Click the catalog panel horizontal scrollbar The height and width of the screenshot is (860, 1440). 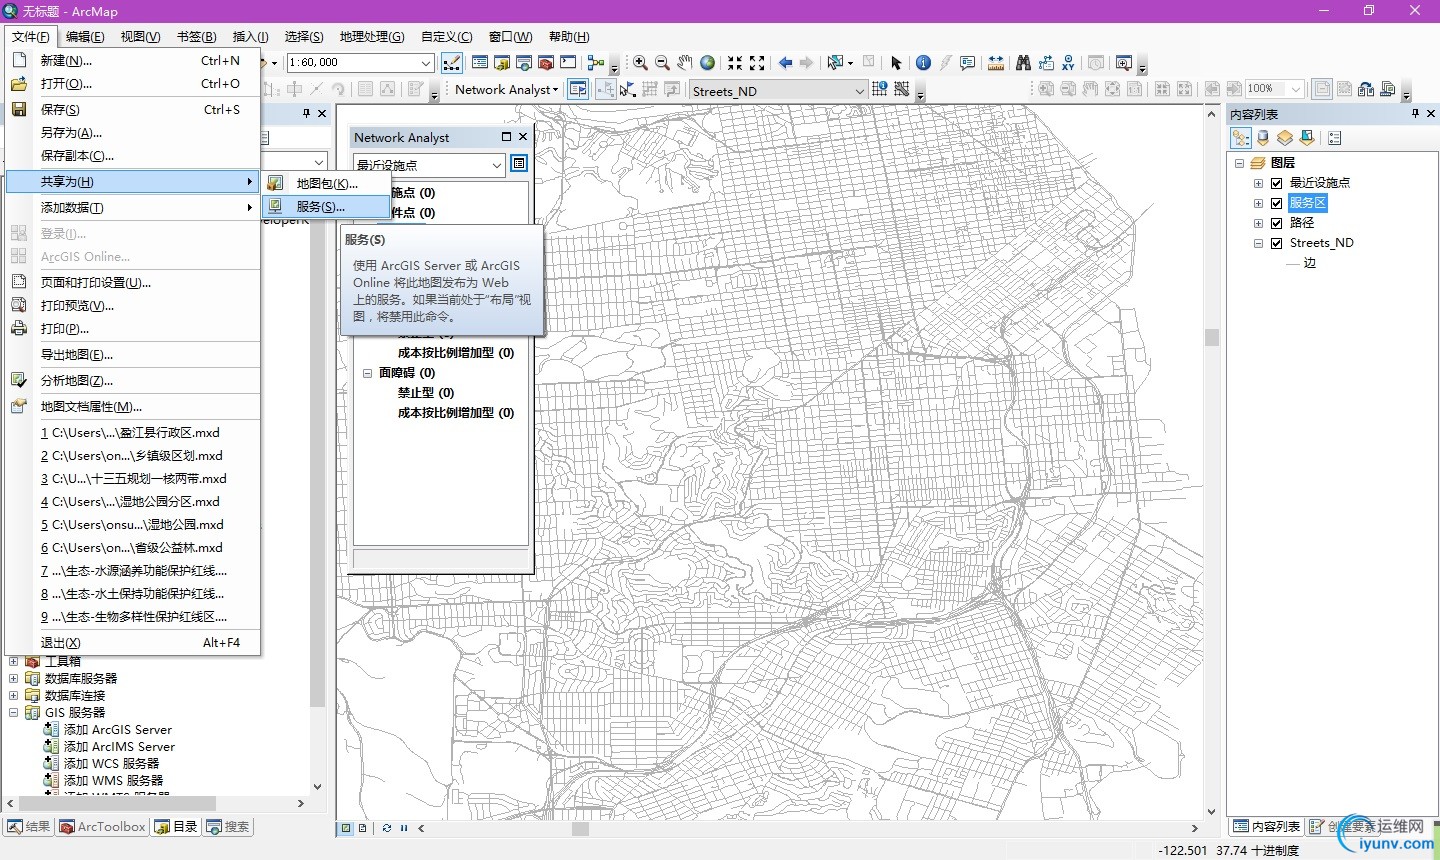coord(116,803)
